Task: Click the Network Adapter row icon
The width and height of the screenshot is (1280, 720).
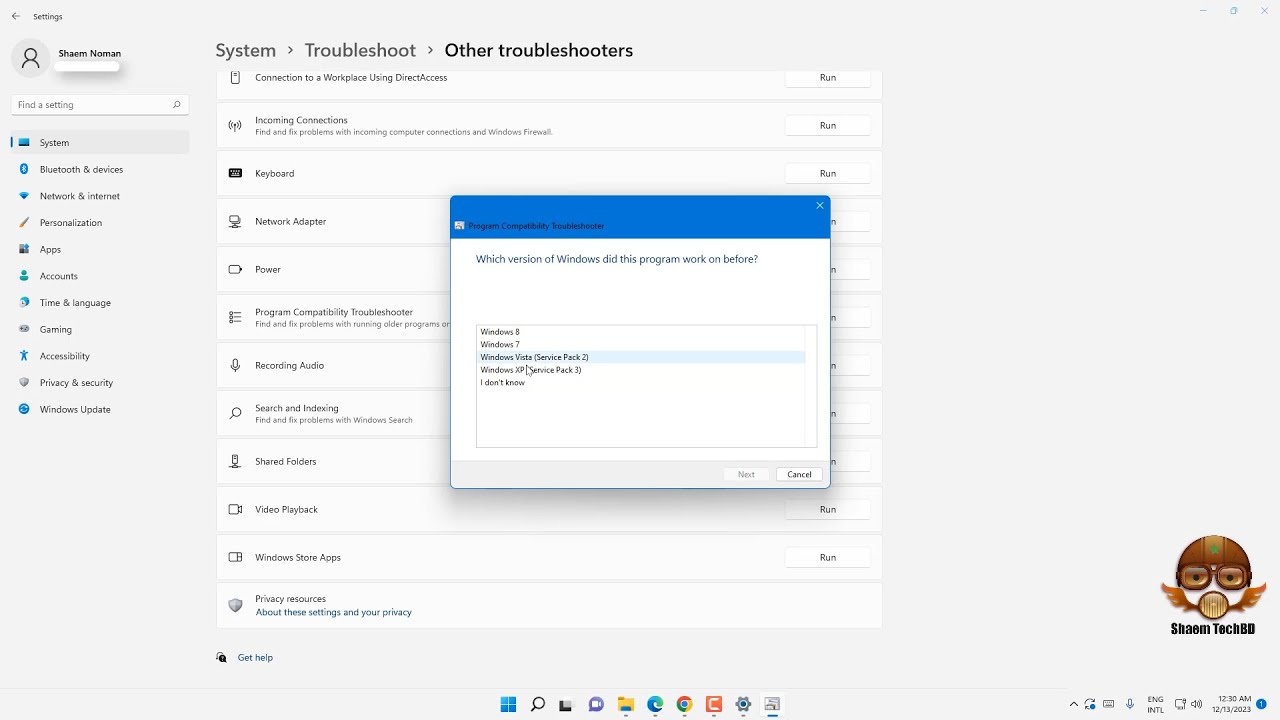Action: 235,221
